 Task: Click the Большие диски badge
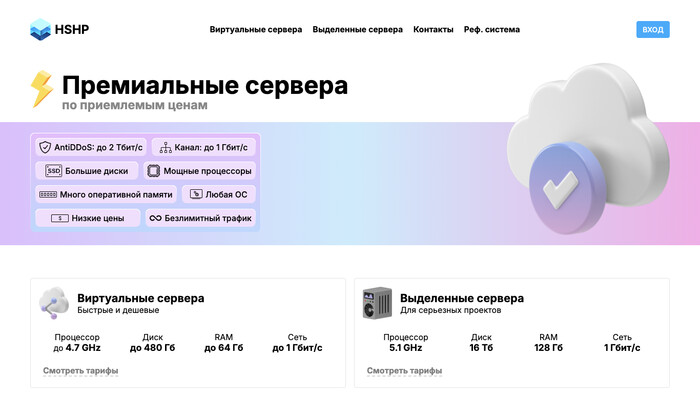tap(87, 171)
